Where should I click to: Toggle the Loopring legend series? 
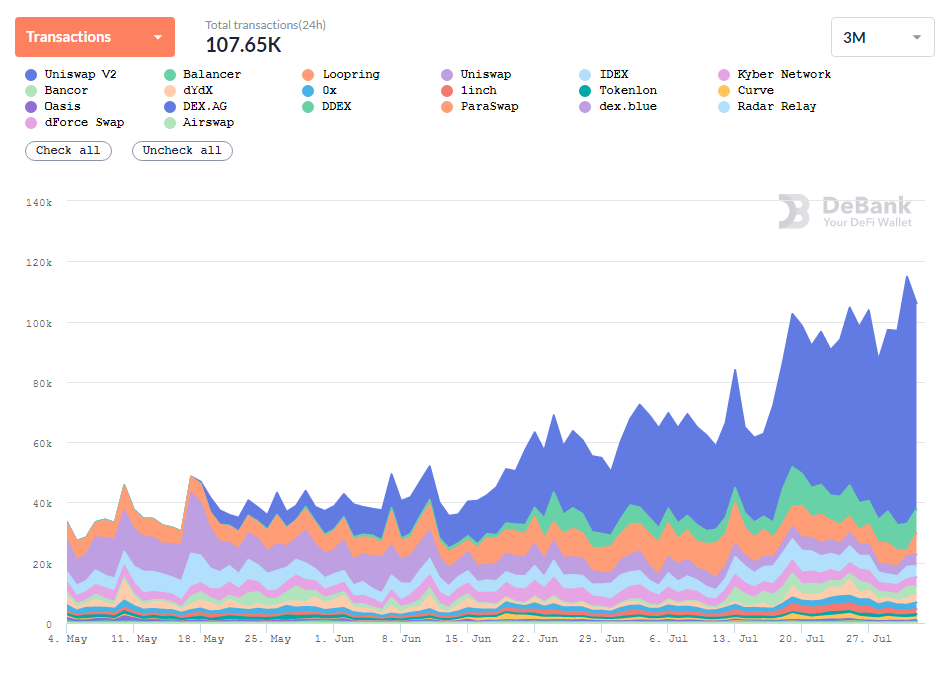(x=341, y=75)
